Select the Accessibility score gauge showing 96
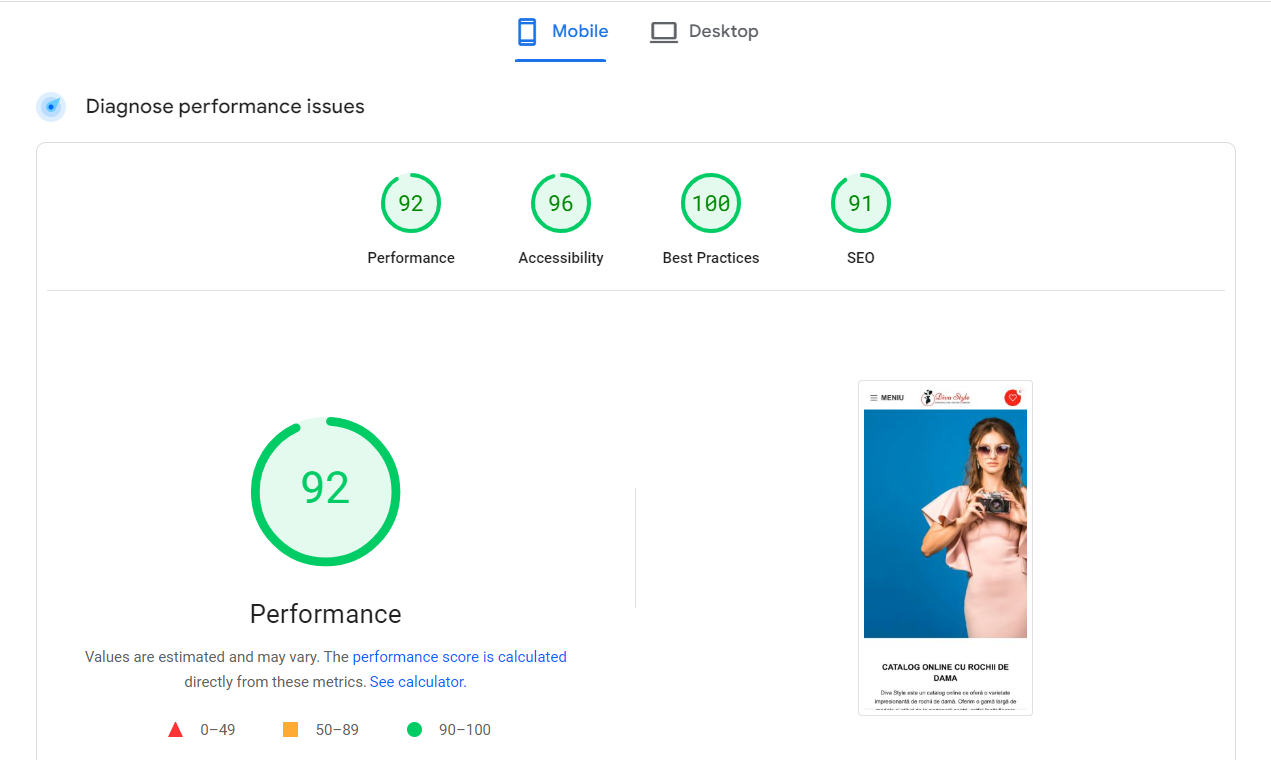The image size is (1271, 760). coord(560,202)
